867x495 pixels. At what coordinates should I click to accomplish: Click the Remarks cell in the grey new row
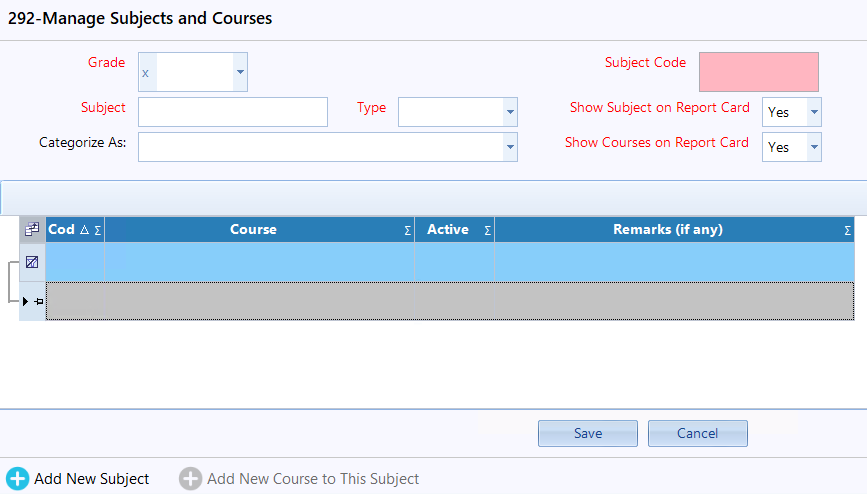tap(674, 301)
